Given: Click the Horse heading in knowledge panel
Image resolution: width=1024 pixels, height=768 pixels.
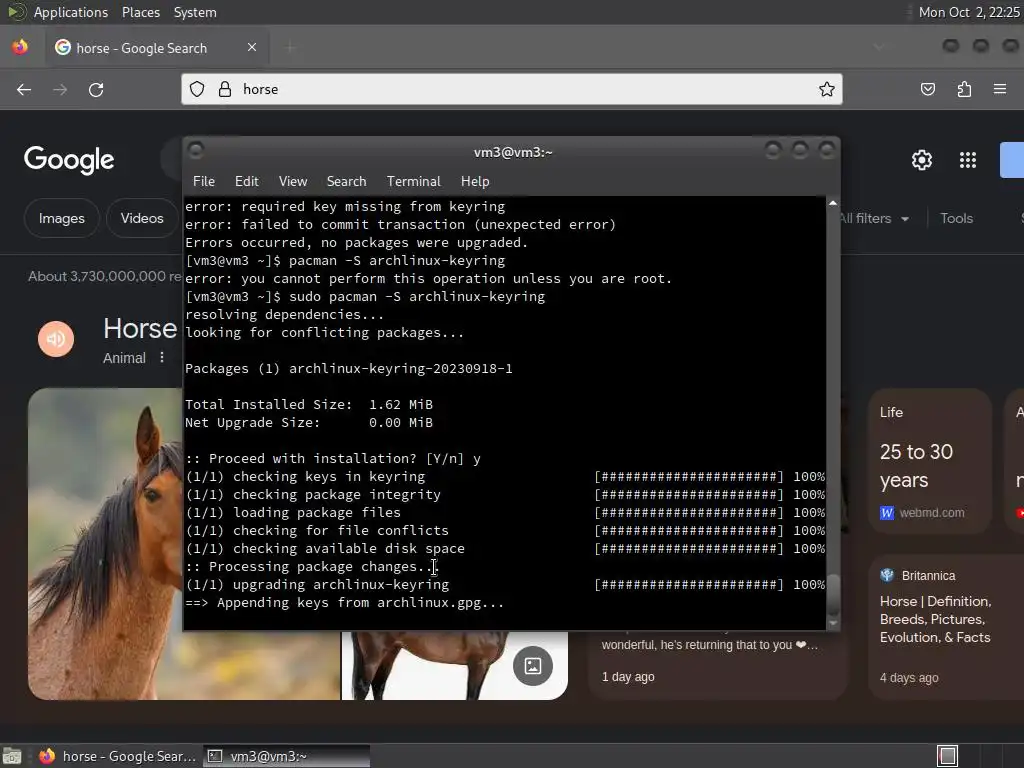Looking at the screenshot, I should [140, 328].
